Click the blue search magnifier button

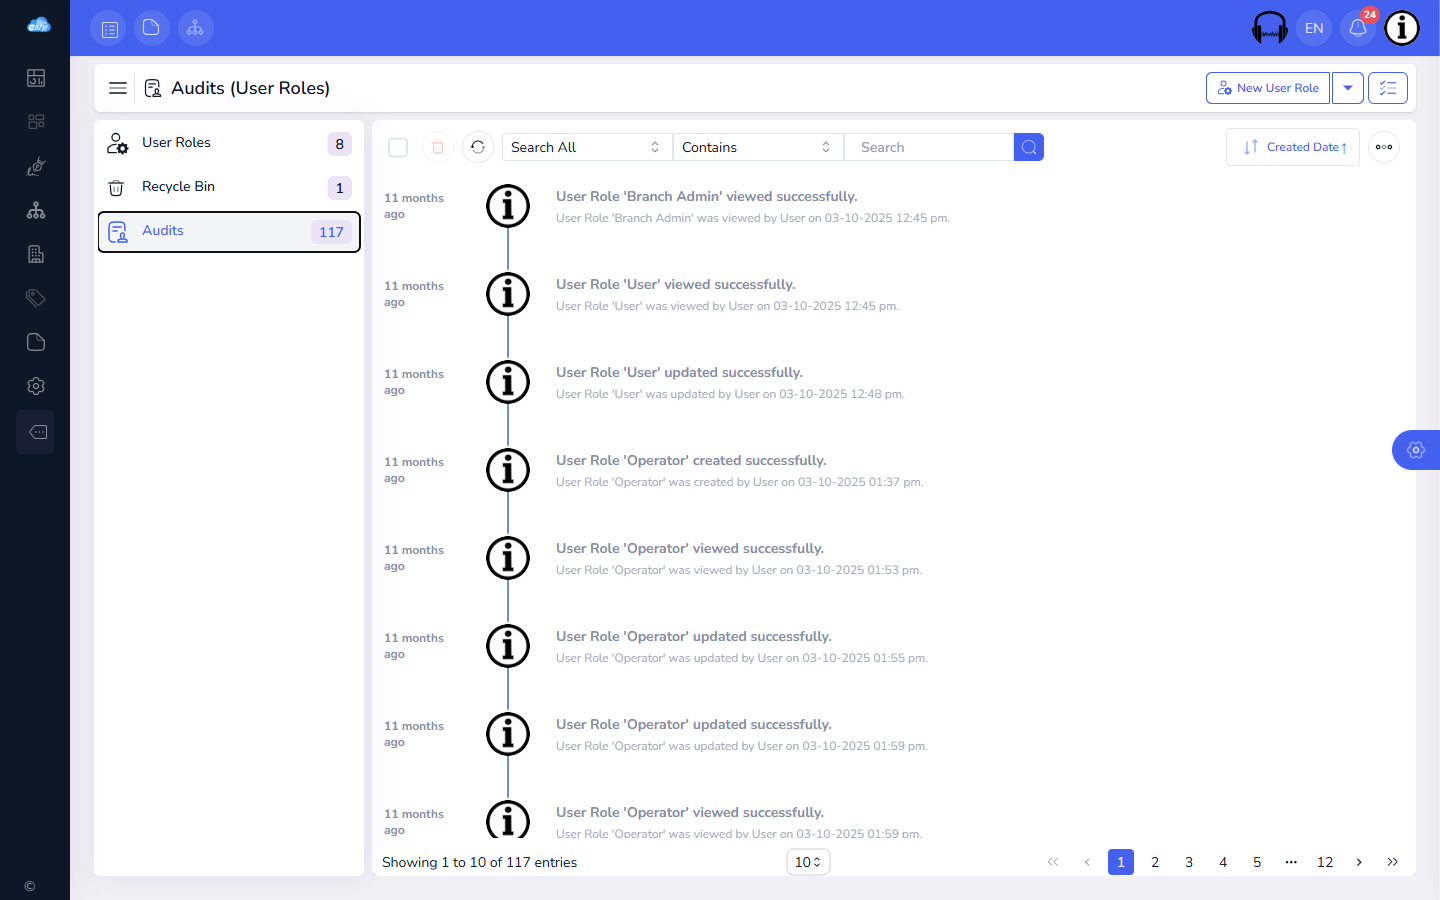(x=1029, y=147)
